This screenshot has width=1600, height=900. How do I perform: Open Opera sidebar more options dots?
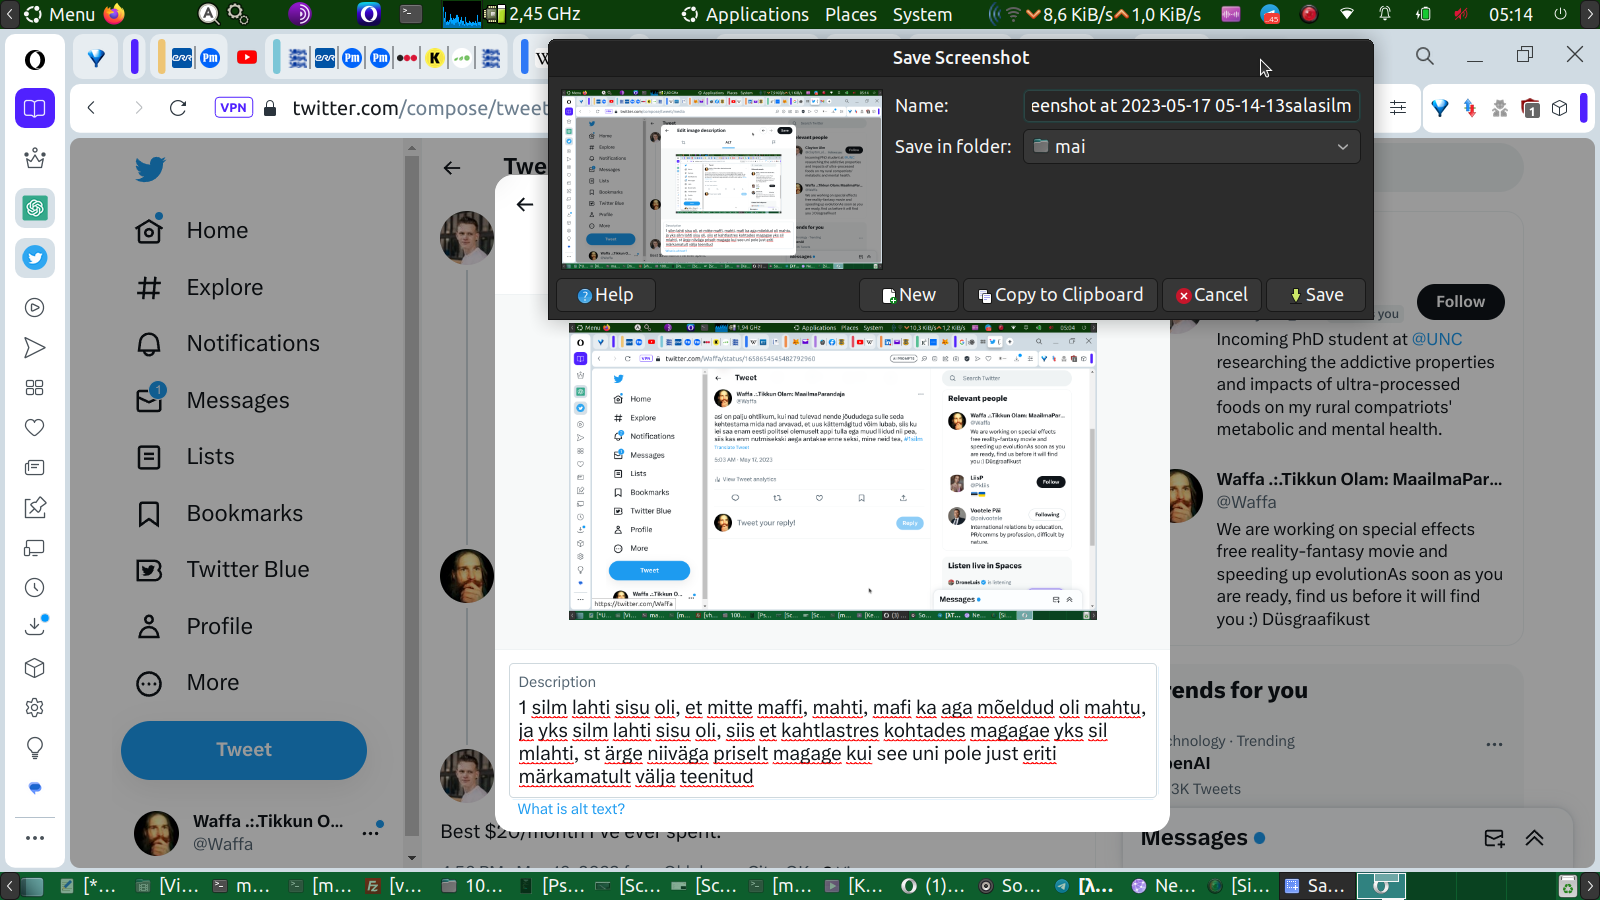[35, 838]
